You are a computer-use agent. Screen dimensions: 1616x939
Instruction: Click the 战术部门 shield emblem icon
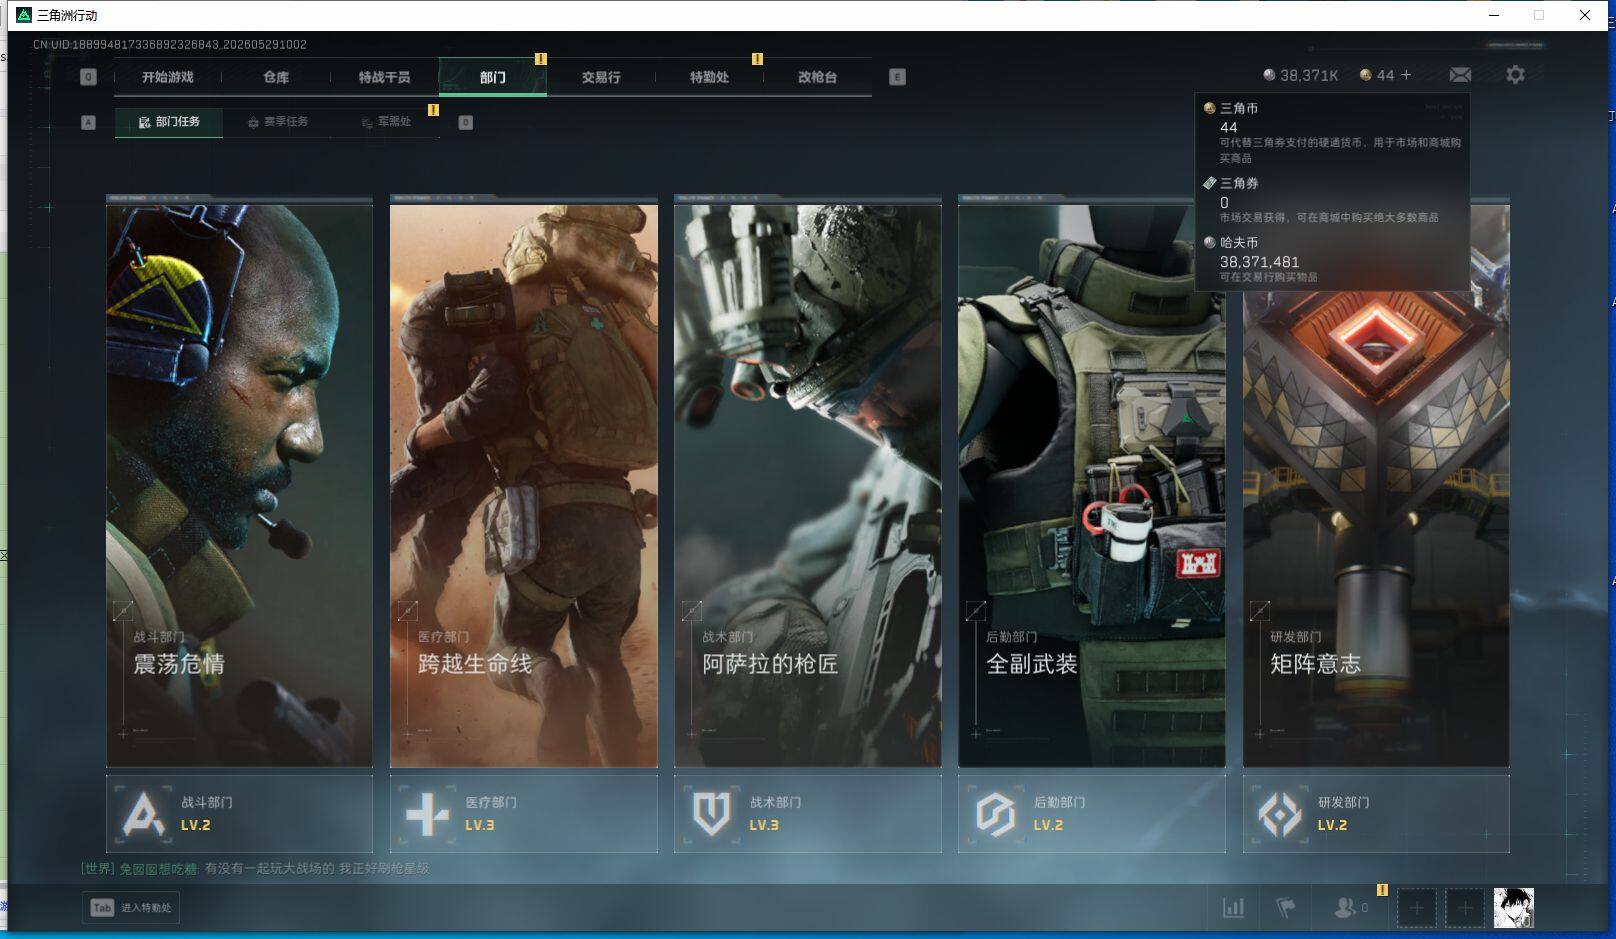[x=712, y=814]
